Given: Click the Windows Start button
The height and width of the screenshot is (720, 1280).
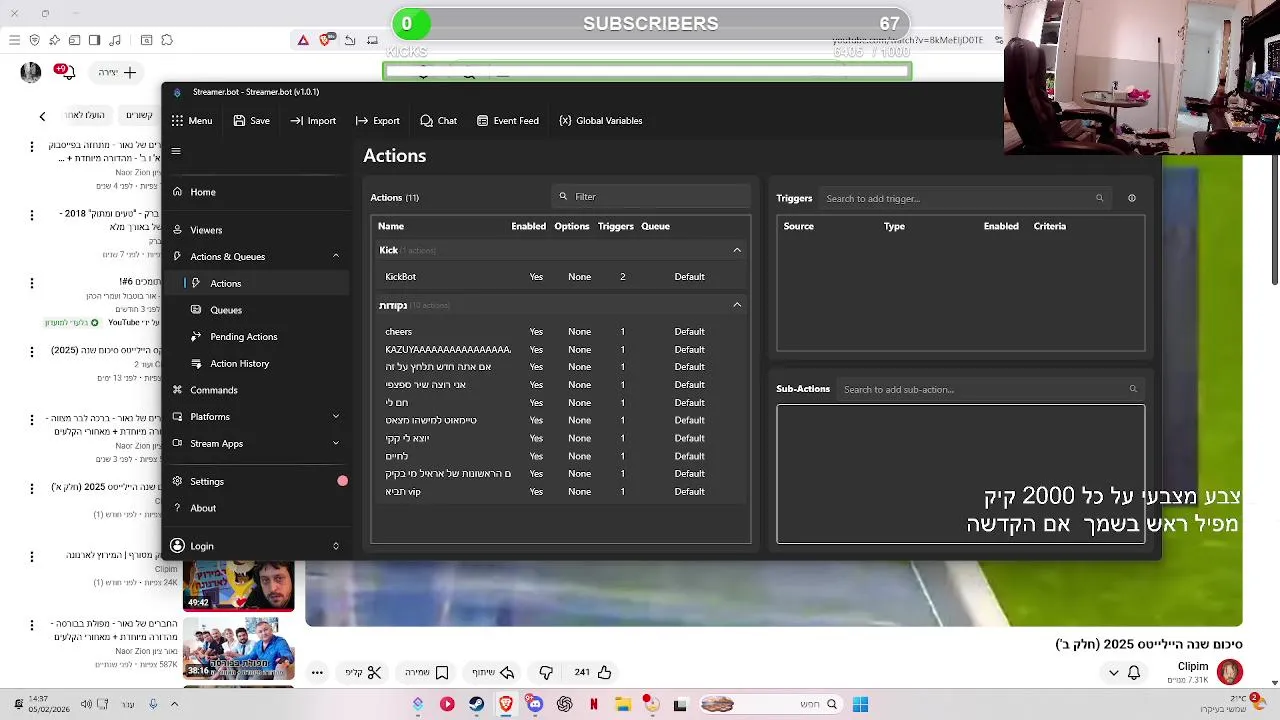Looking at the screenshot, I should tap(860, 704).
